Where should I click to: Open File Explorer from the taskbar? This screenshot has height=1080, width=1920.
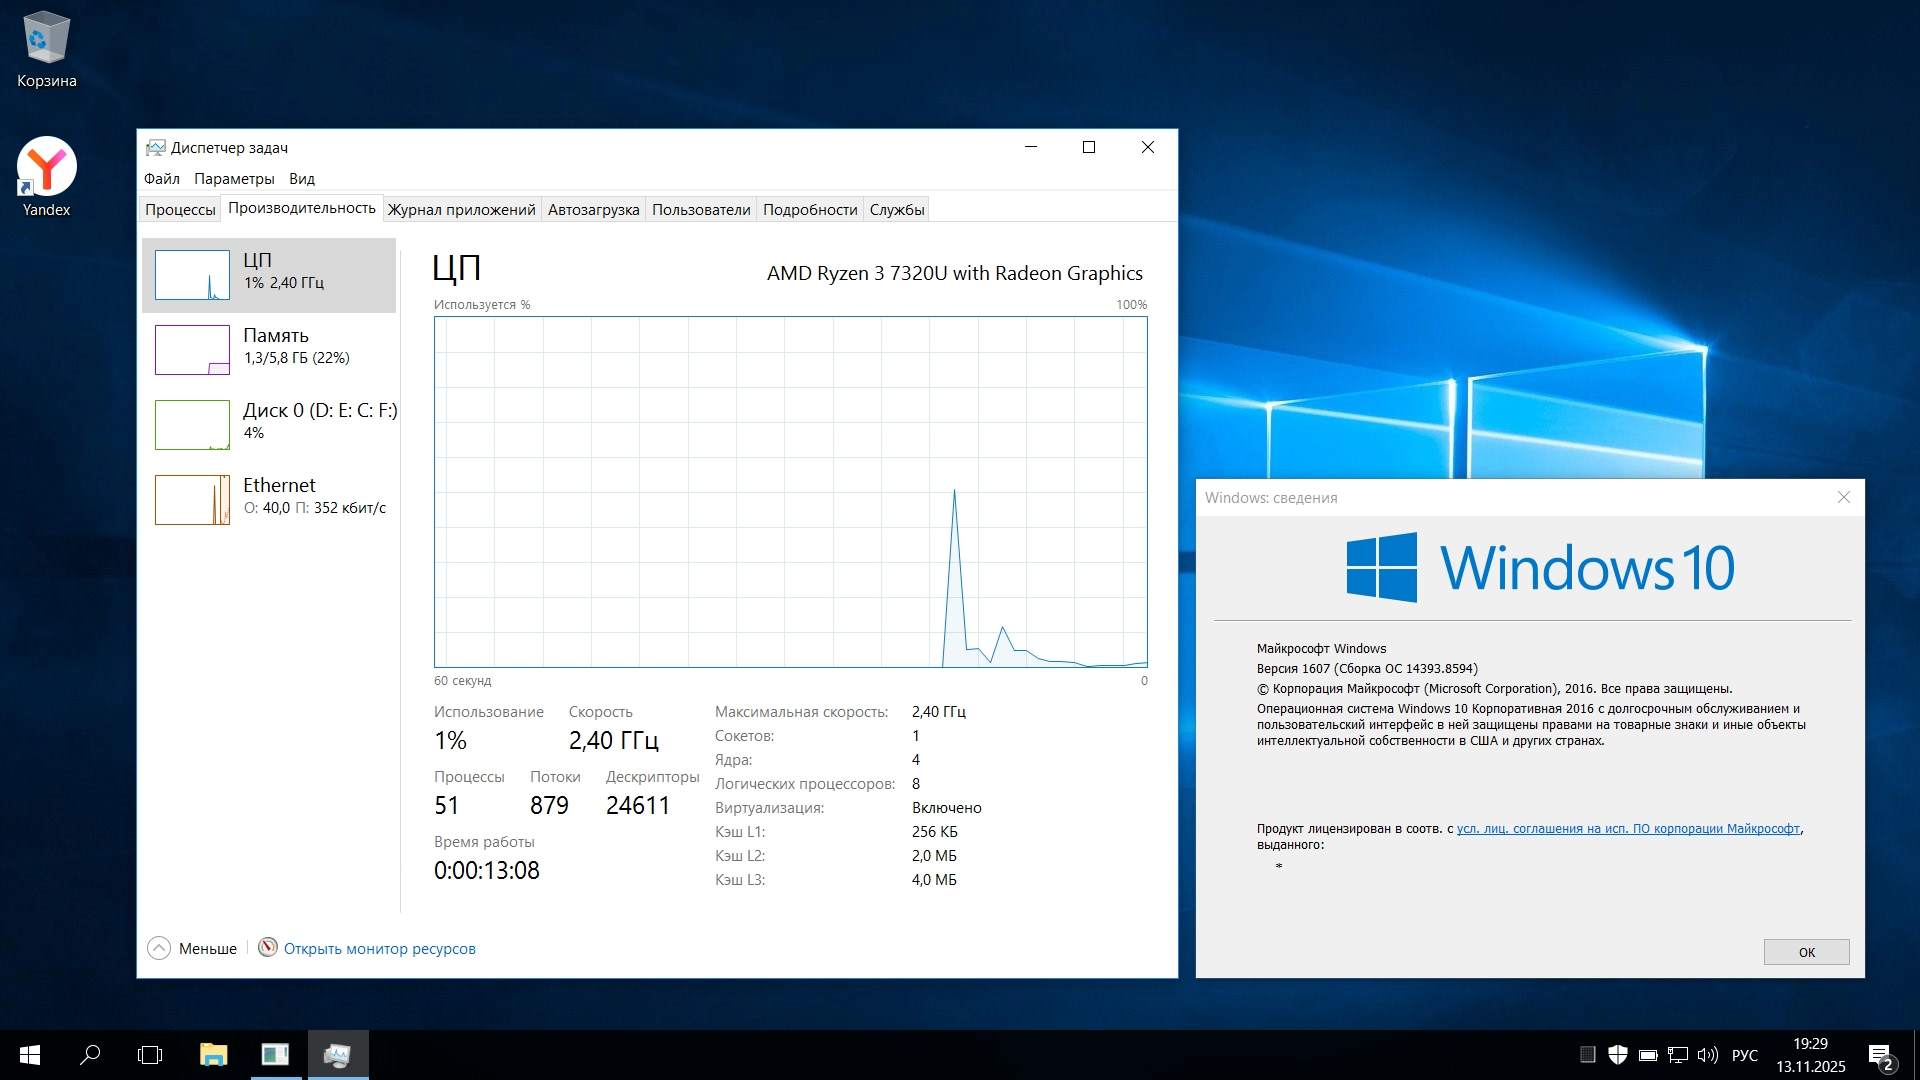[x=213, y=1055]
